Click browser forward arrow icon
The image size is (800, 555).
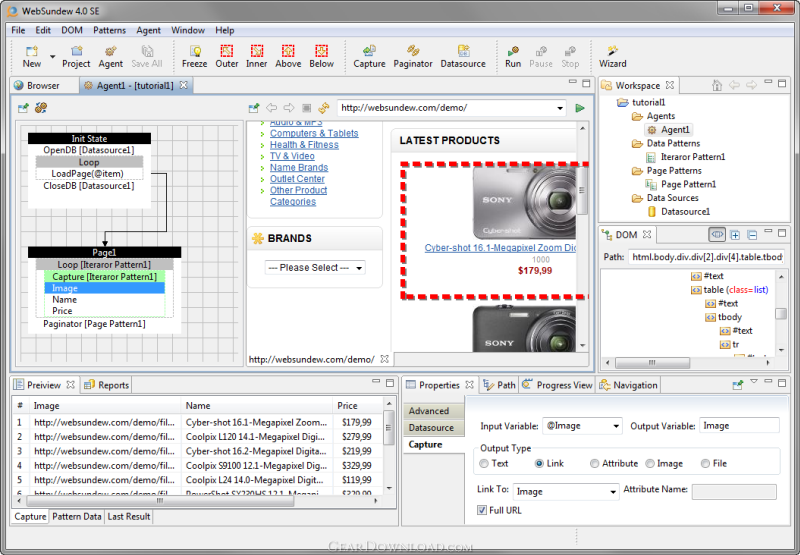point(289,108)
